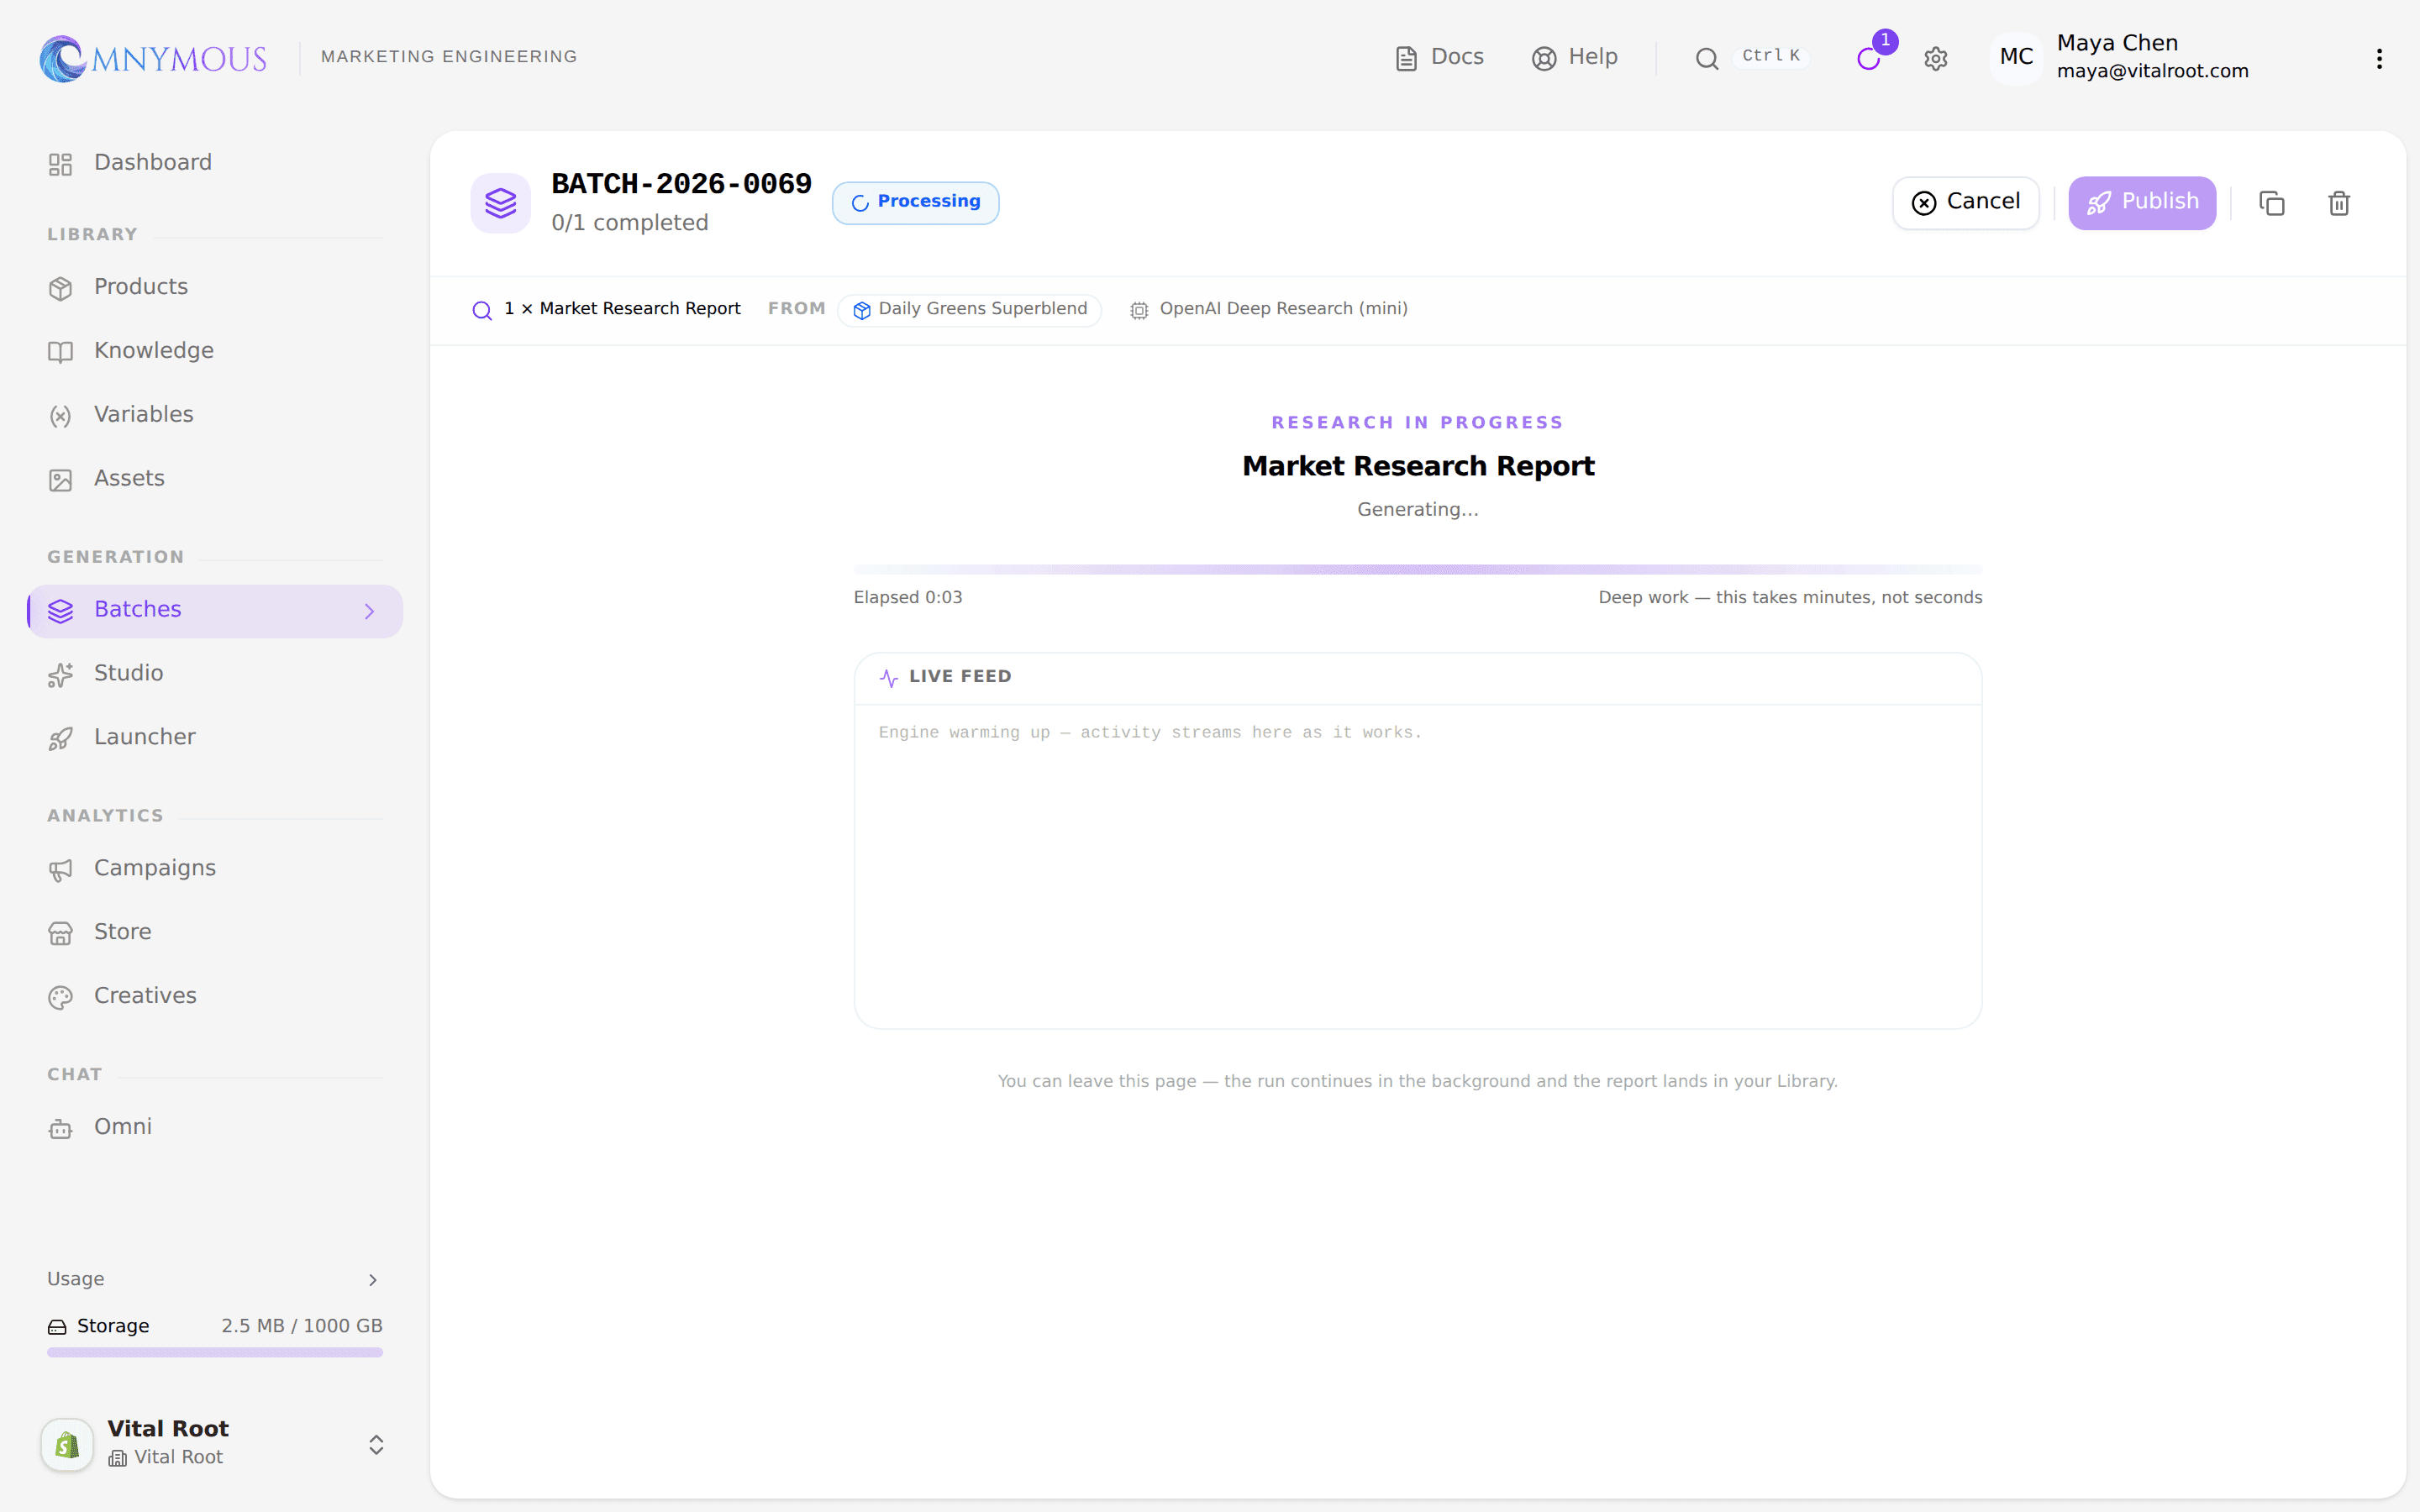Click the 0/1 completed text
2420x1512 pixels.
629,223
